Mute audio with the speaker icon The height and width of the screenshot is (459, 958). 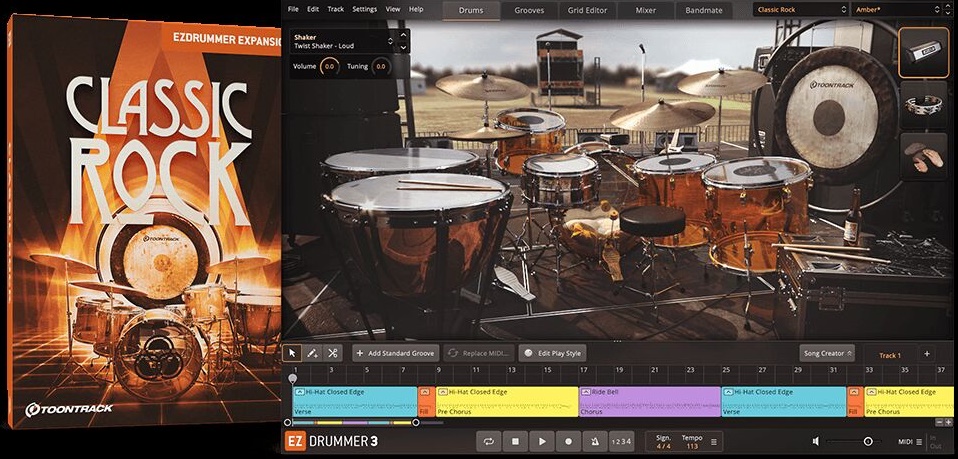817,441
